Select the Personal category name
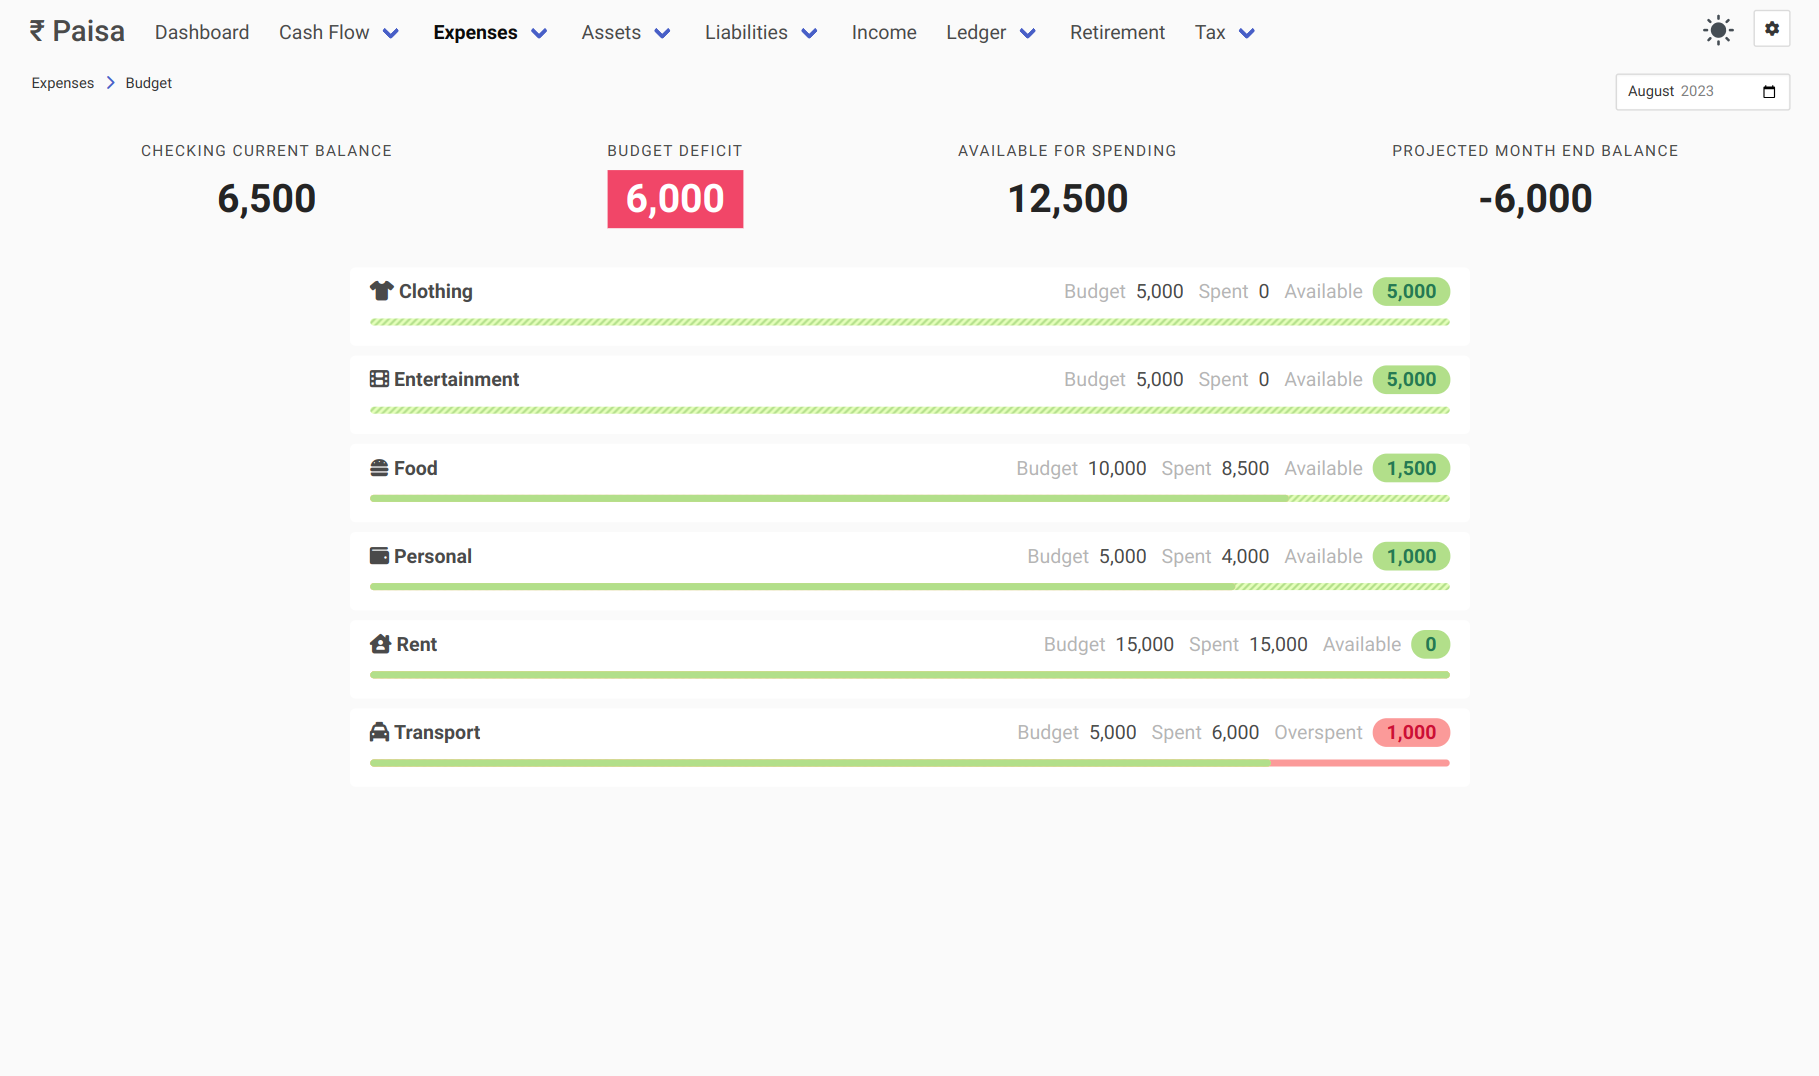The width and height of the screenshot is (1819, 1076). click(433, 556)
